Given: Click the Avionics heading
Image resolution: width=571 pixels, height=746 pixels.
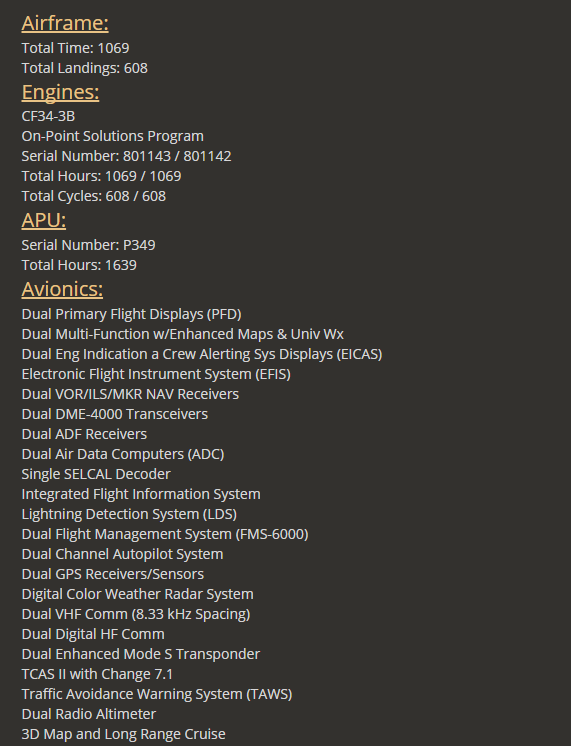Looking at the screenshot, I should (x=62, y=289).
